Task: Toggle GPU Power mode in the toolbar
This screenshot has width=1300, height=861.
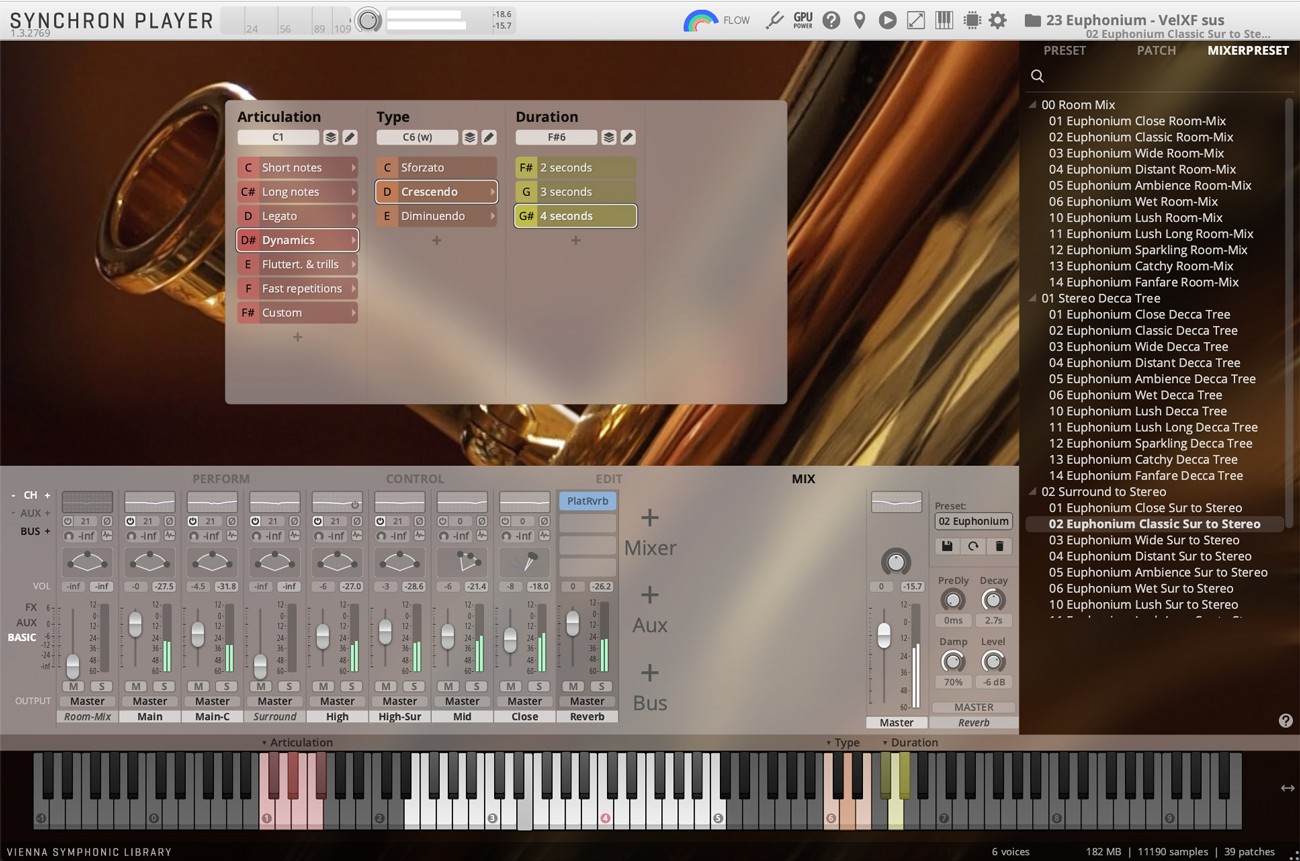Action: coord(801,19)
